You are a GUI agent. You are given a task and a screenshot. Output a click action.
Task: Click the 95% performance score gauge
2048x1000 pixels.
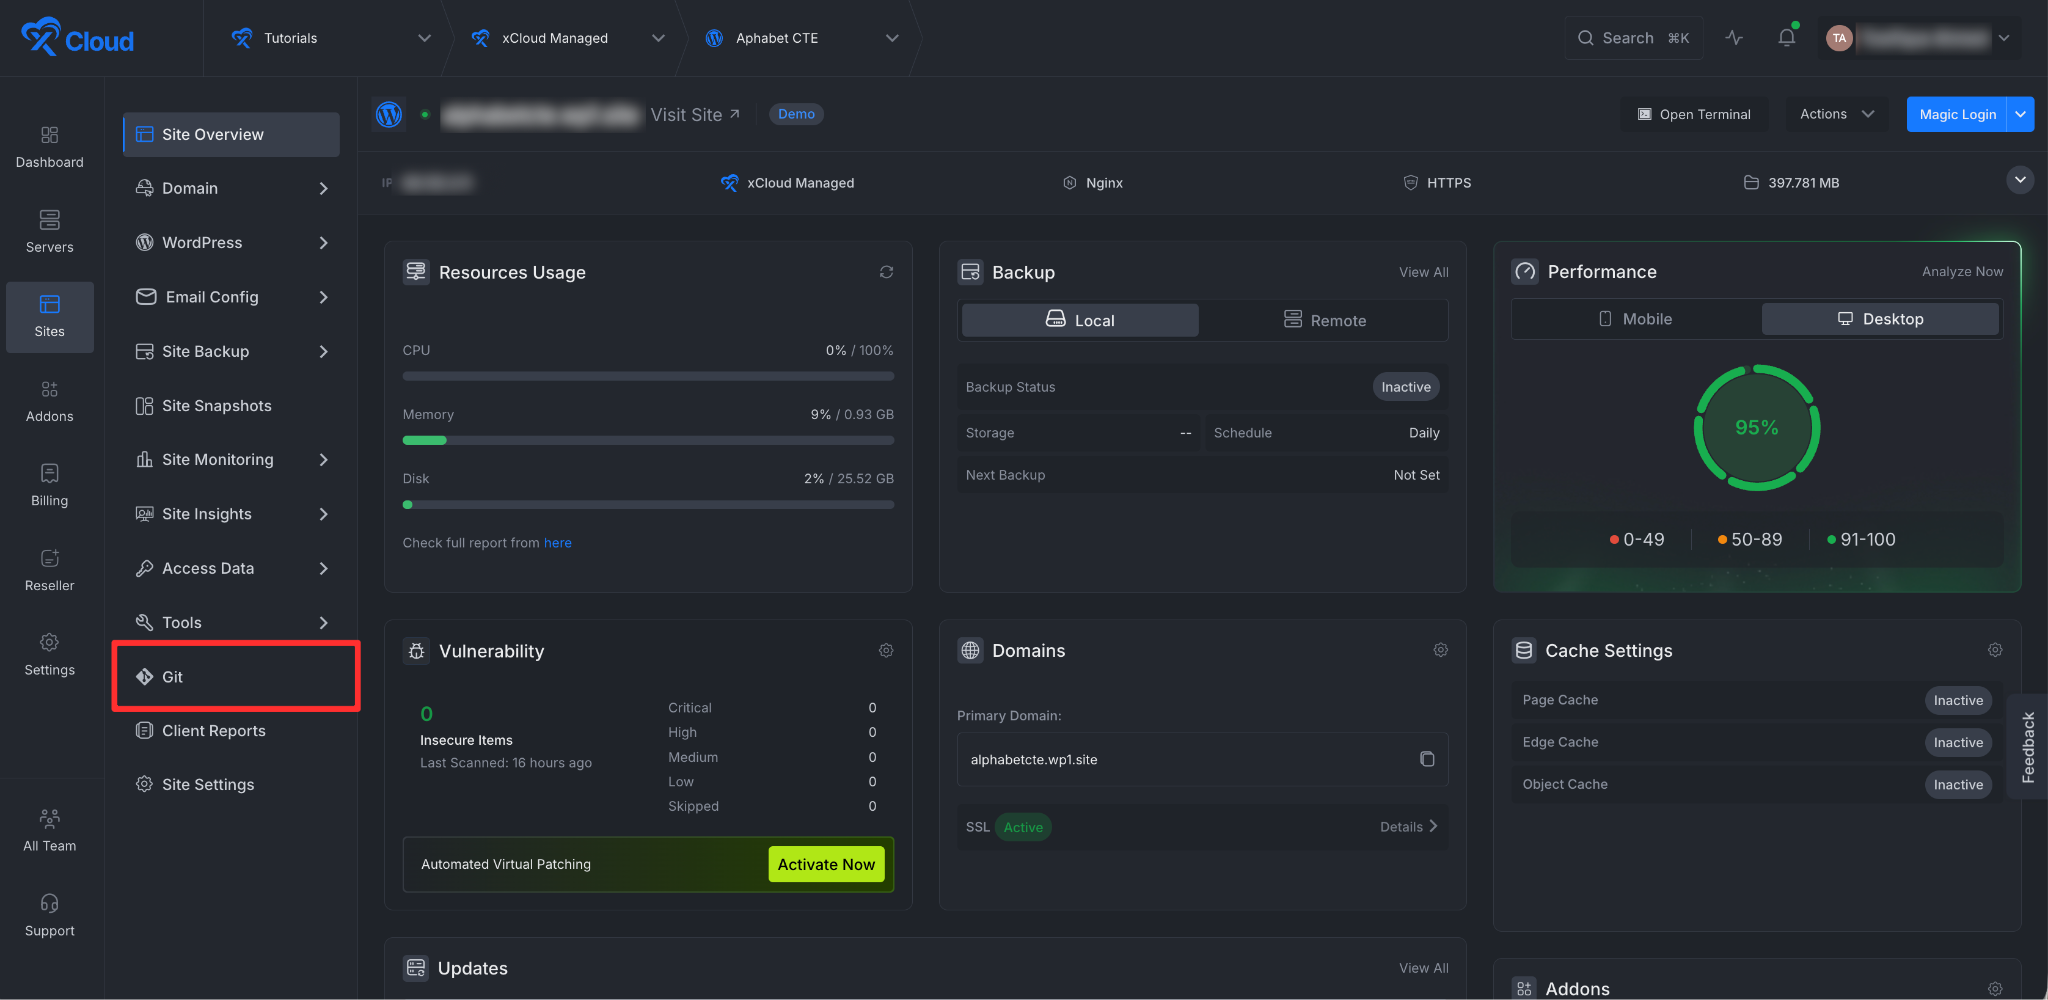pyautogui.click(x=1757, y=428)
